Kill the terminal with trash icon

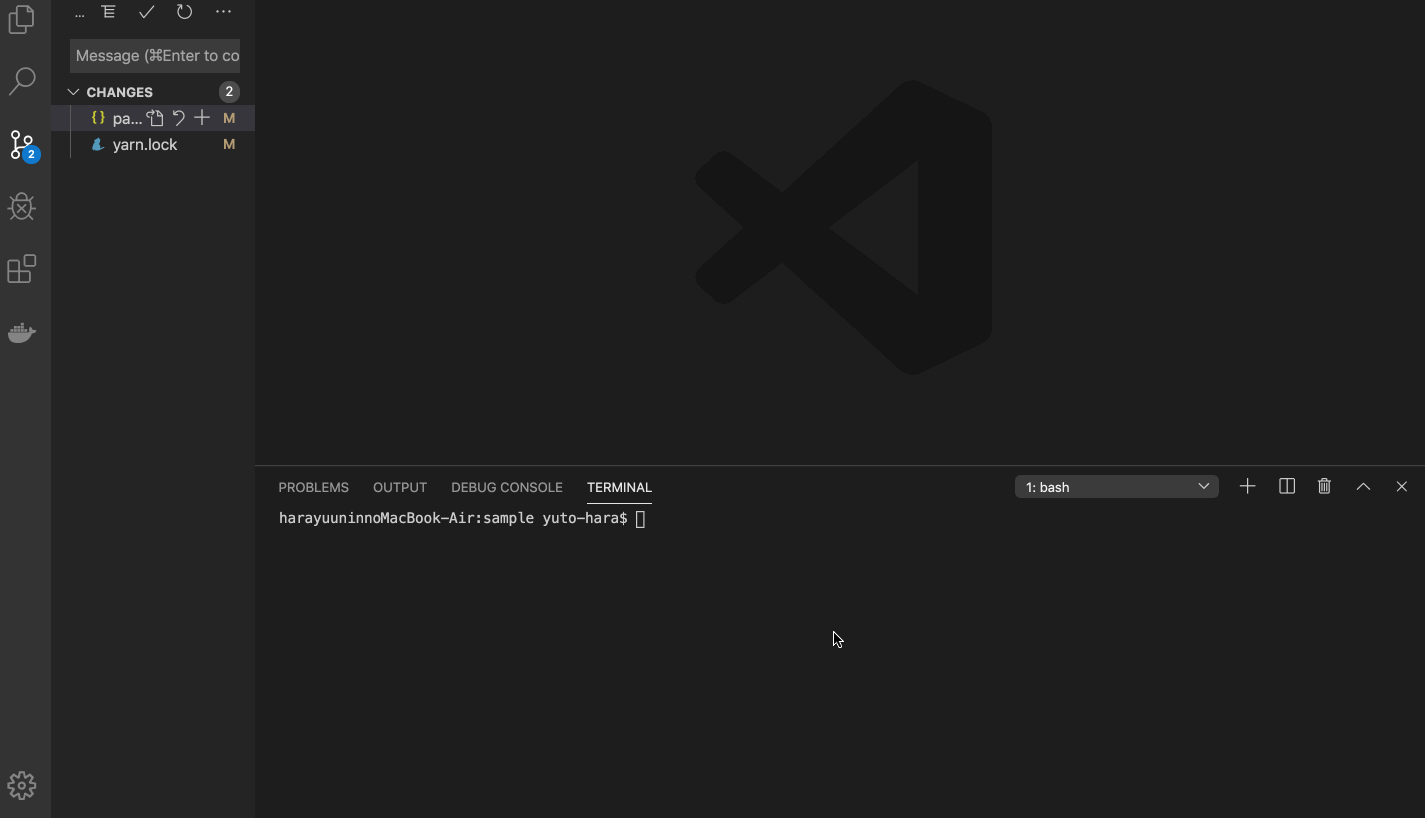coord(1324,486)
